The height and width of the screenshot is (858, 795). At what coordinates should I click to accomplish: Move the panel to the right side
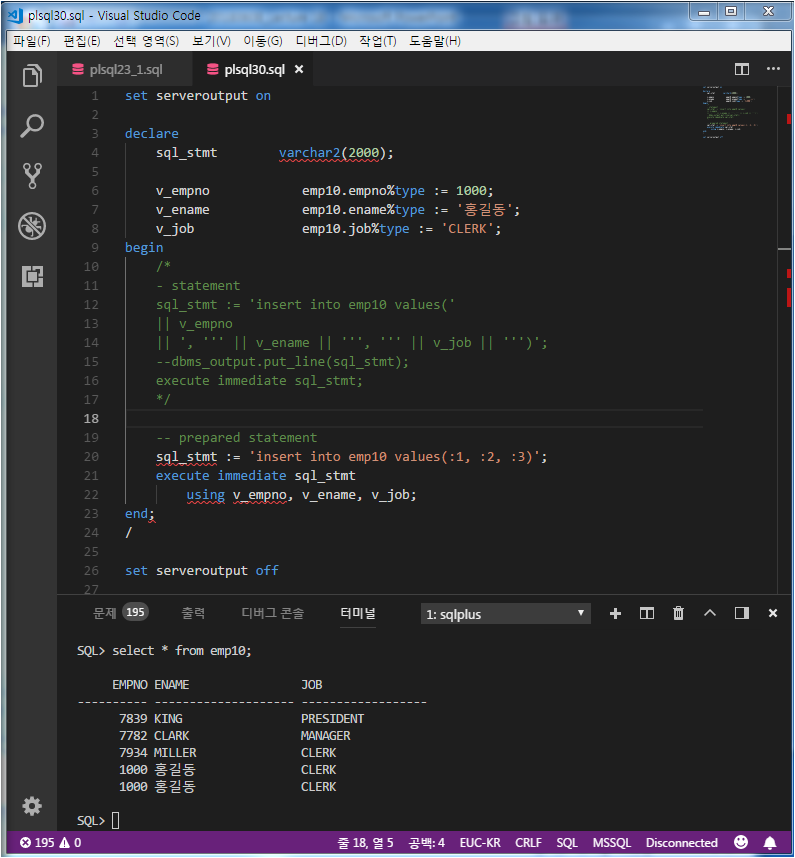pos(742,613)
